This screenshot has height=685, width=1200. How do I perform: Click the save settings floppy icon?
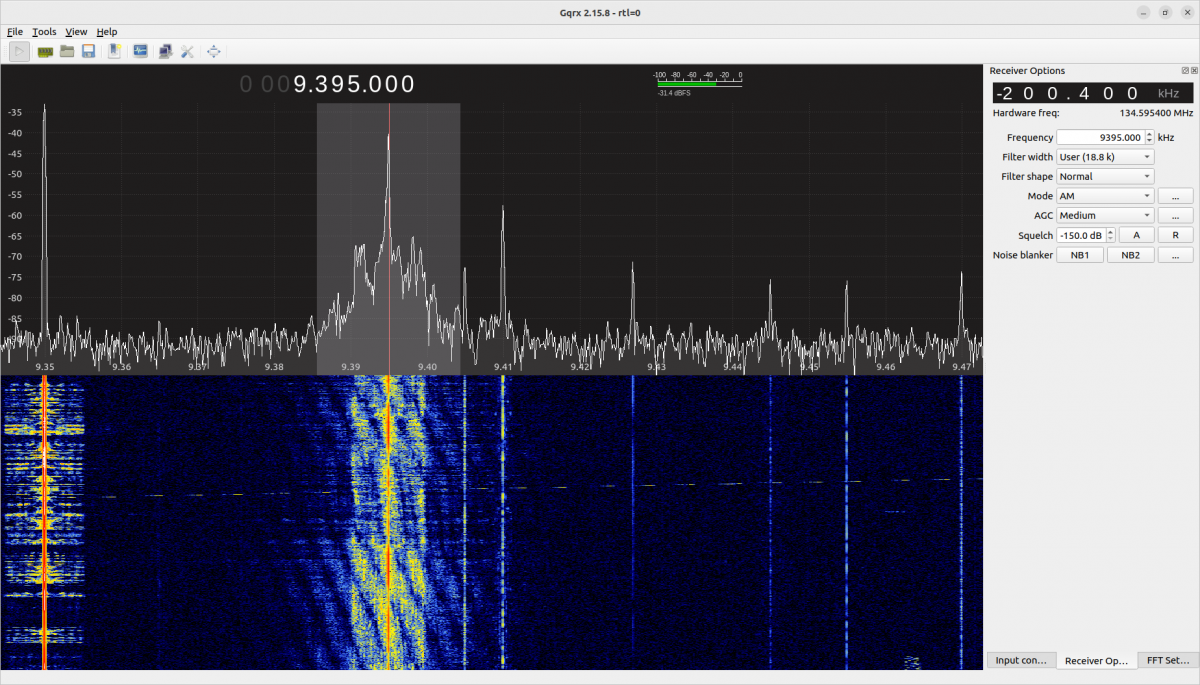pyautogui.click(x=88, y=51)
